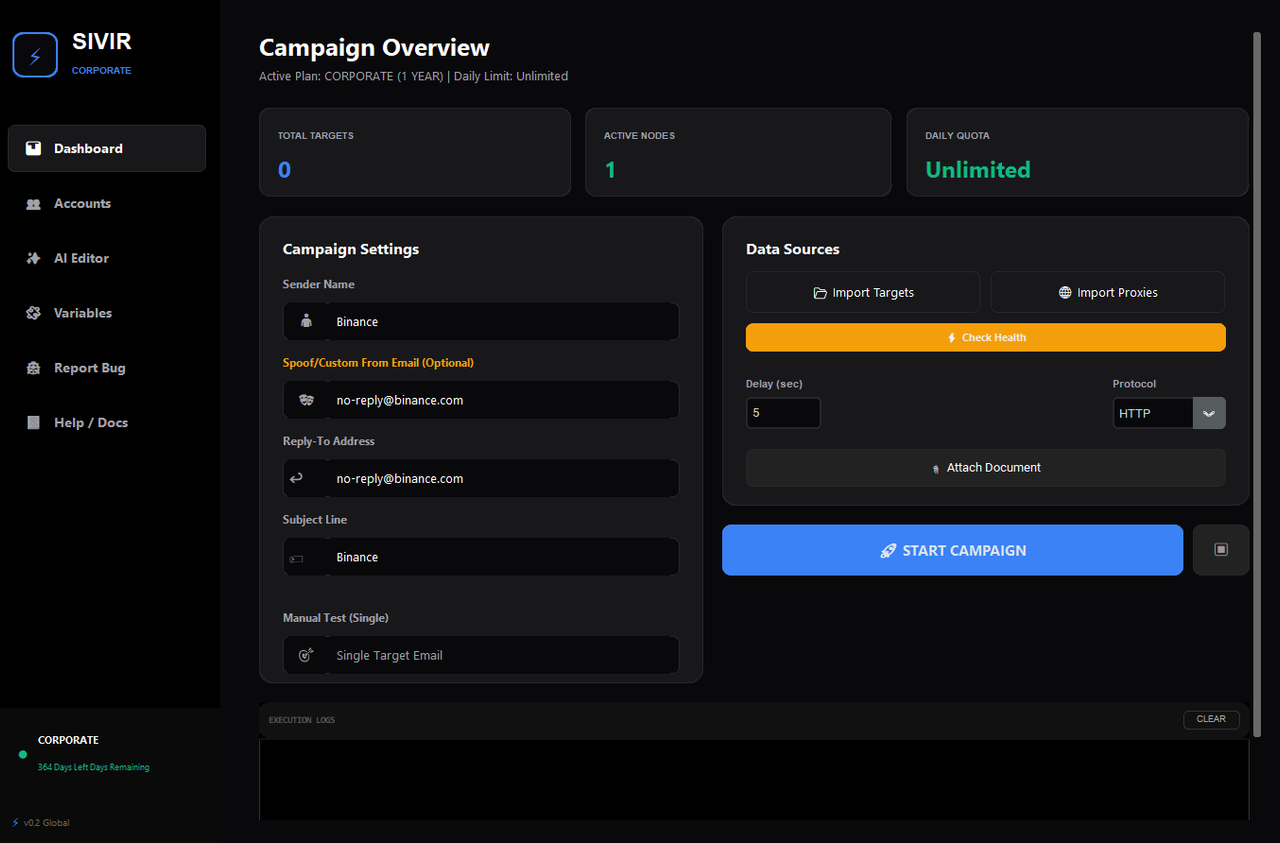Click the Data Sources heading
This screenshot has height=843, width=1280.
pos(793,249)
